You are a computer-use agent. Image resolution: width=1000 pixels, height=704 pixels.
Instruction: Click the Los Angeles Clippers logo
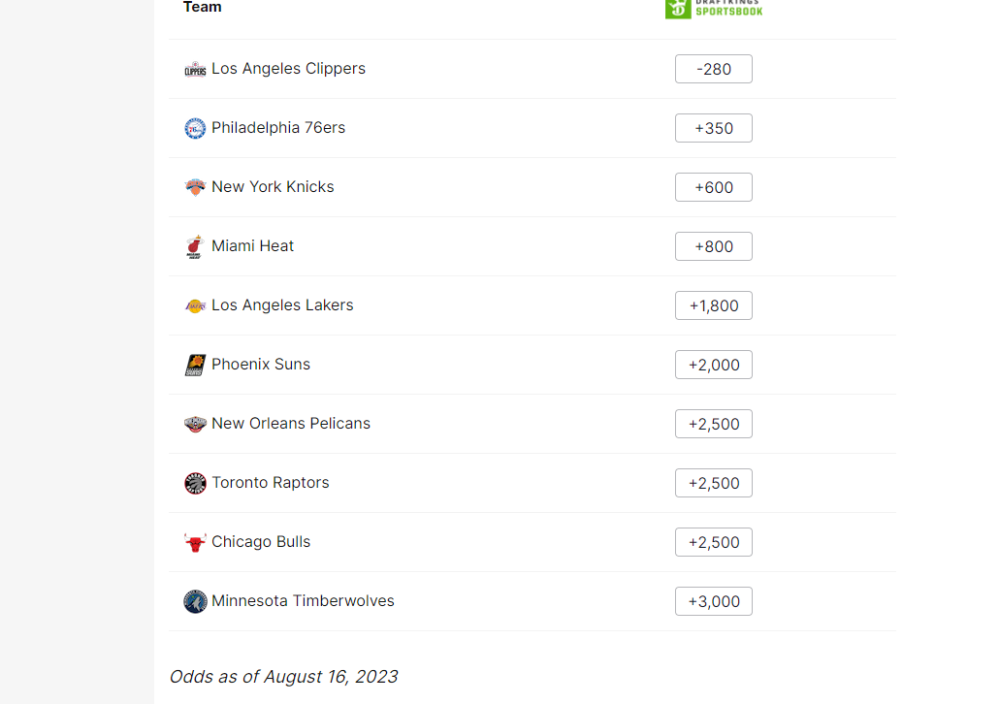tap(195, 70)
